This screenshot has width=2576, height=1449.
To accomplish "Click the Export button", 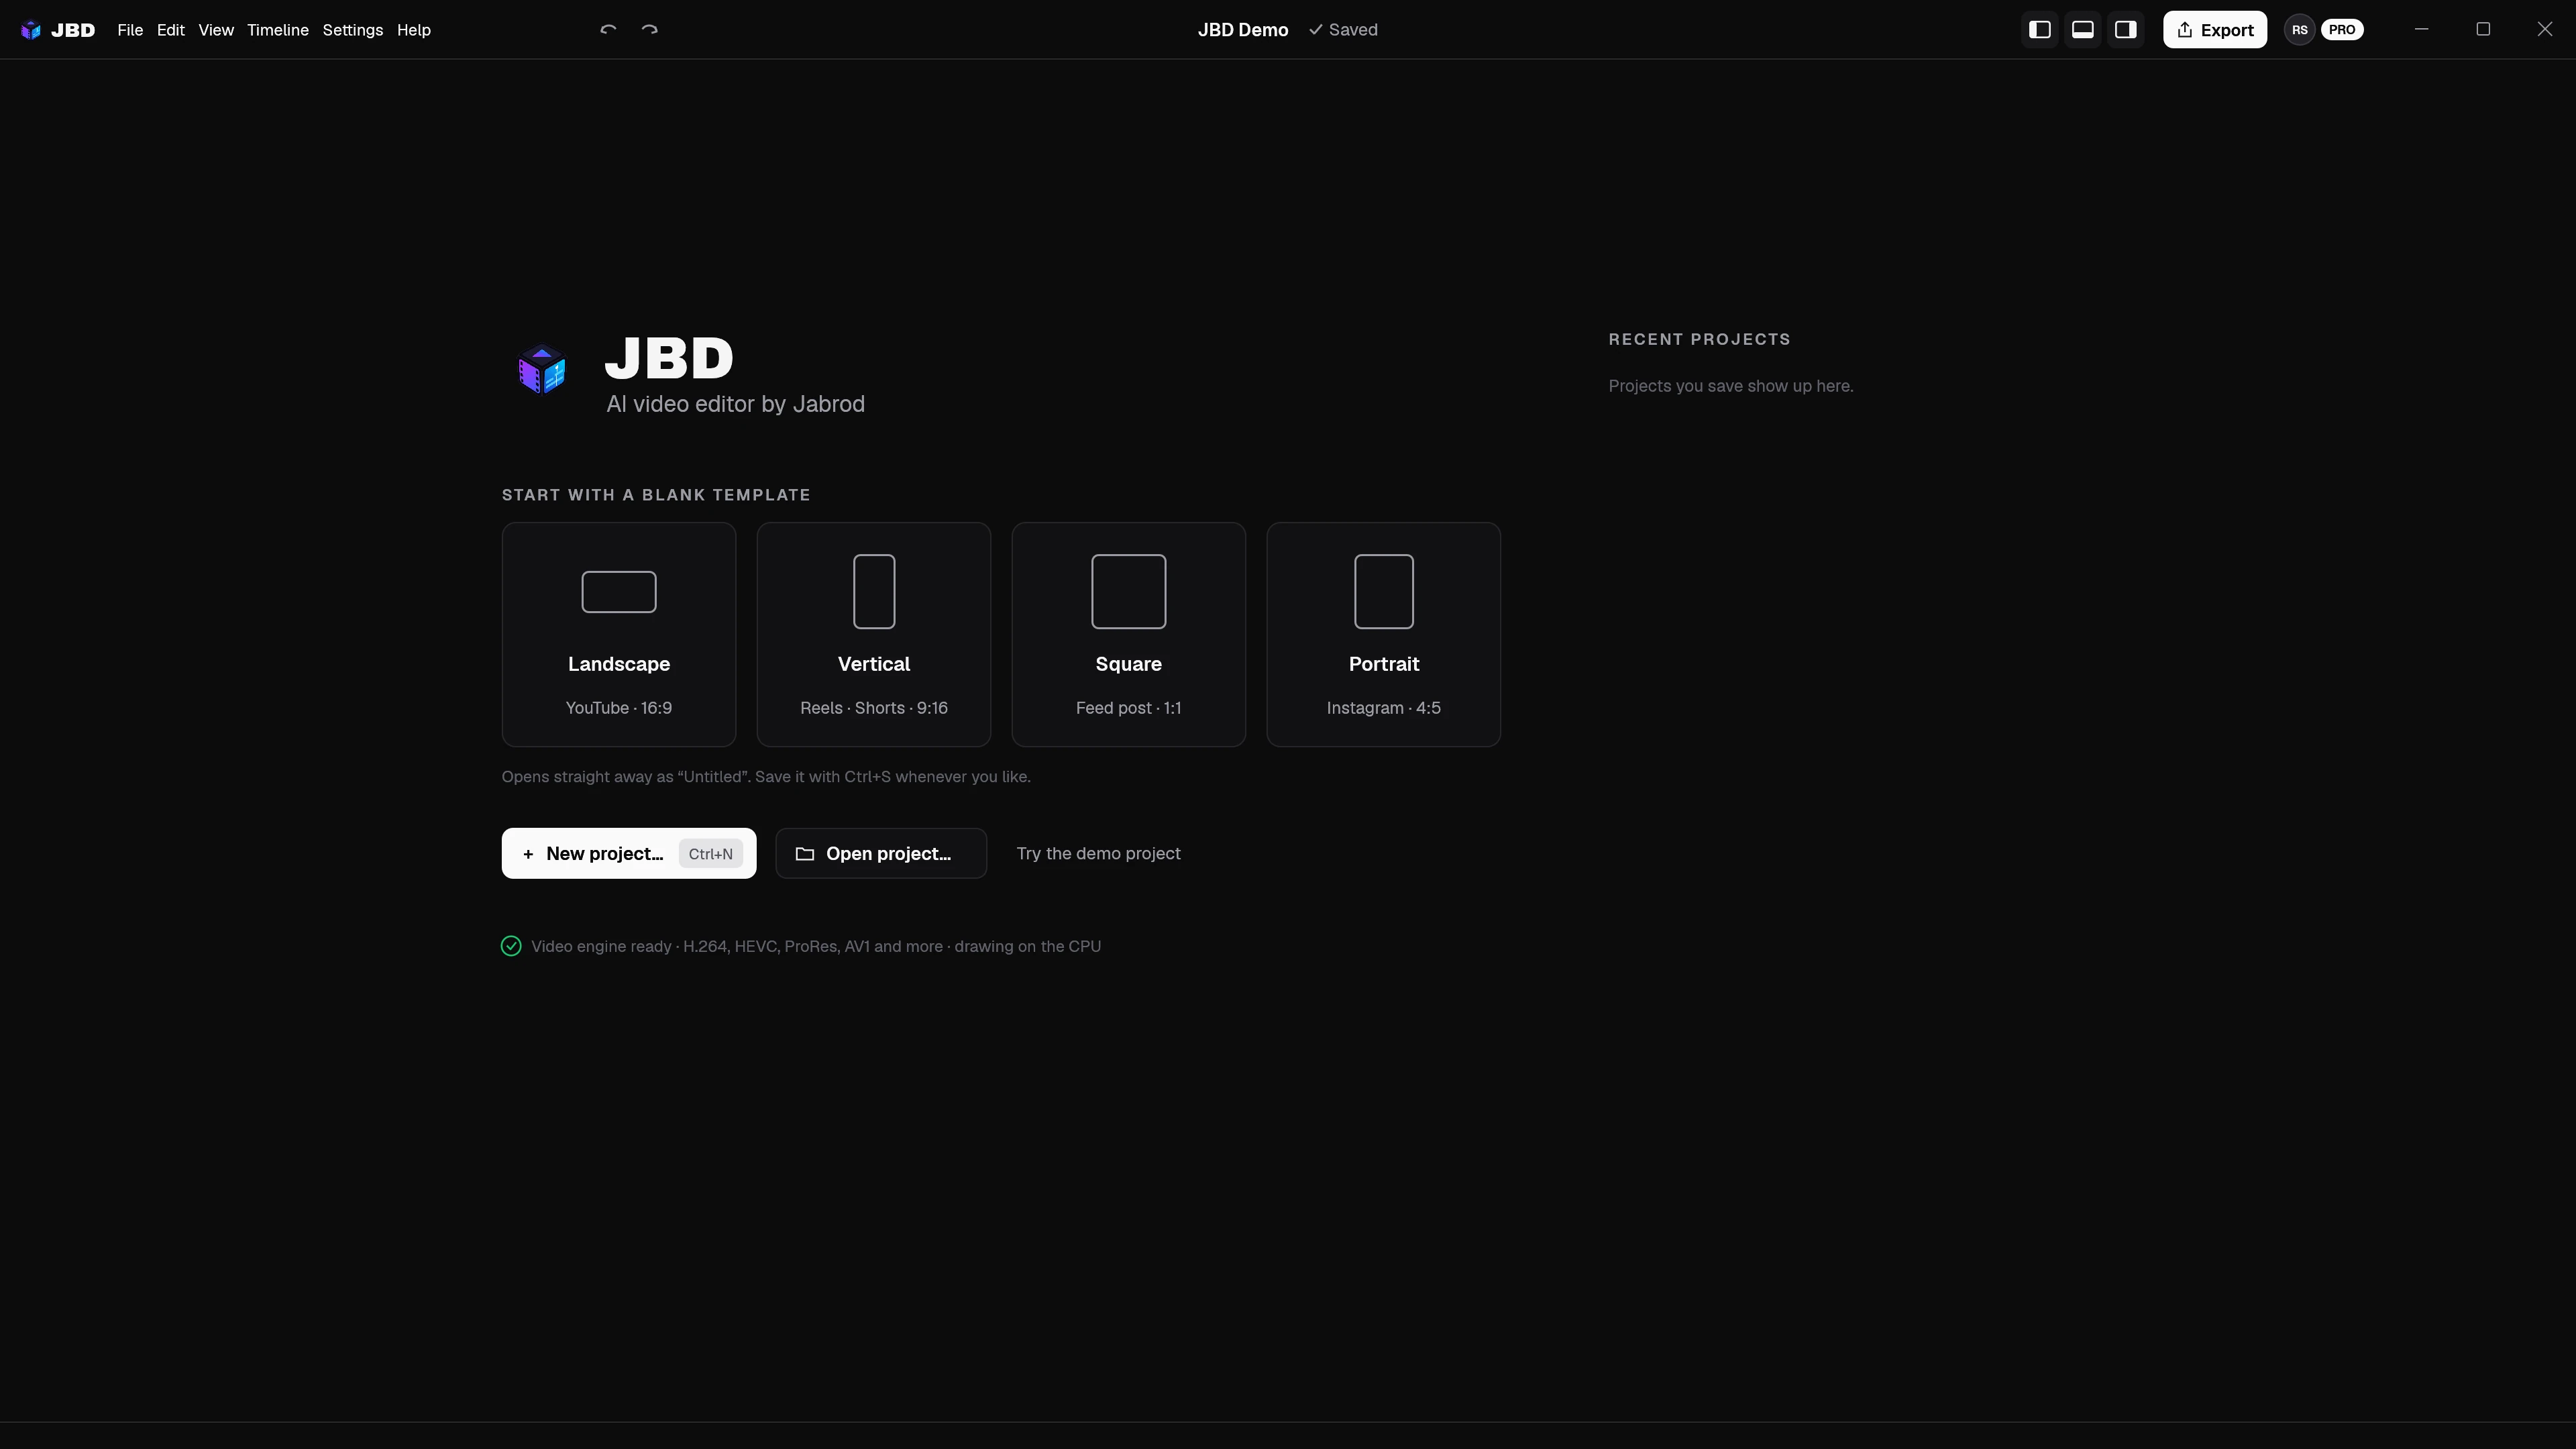I will [x=2215, y=30].
